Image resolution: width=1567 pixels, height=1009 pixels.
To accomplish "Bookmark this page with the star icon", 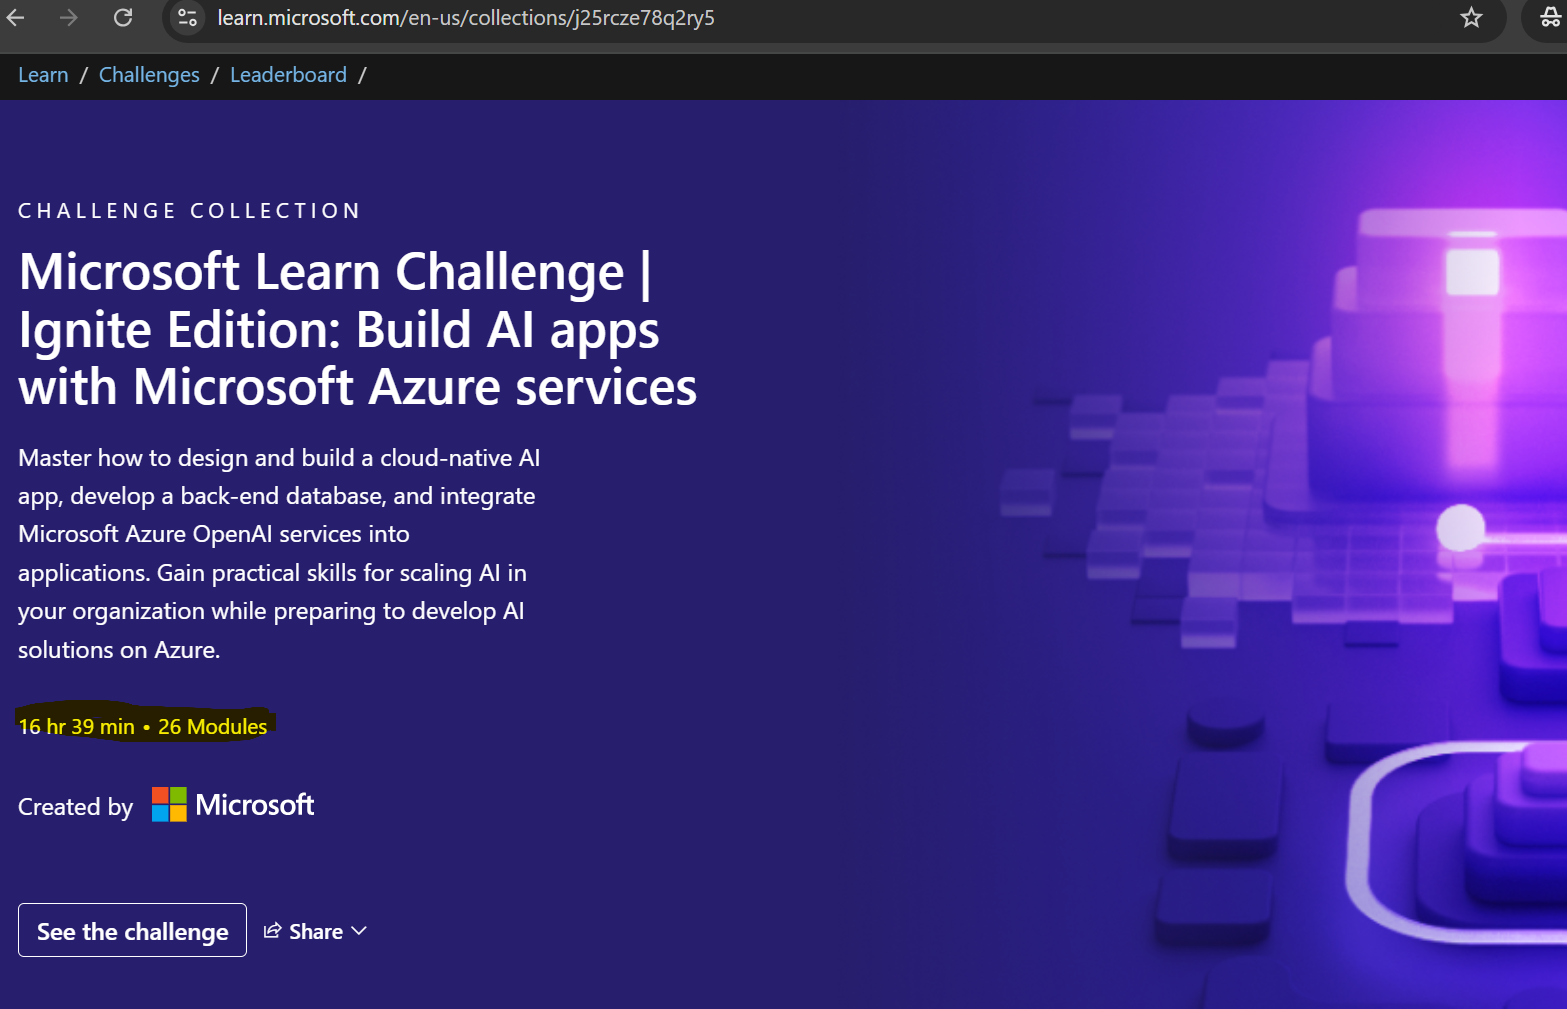I will click(x=1471, y=17).
